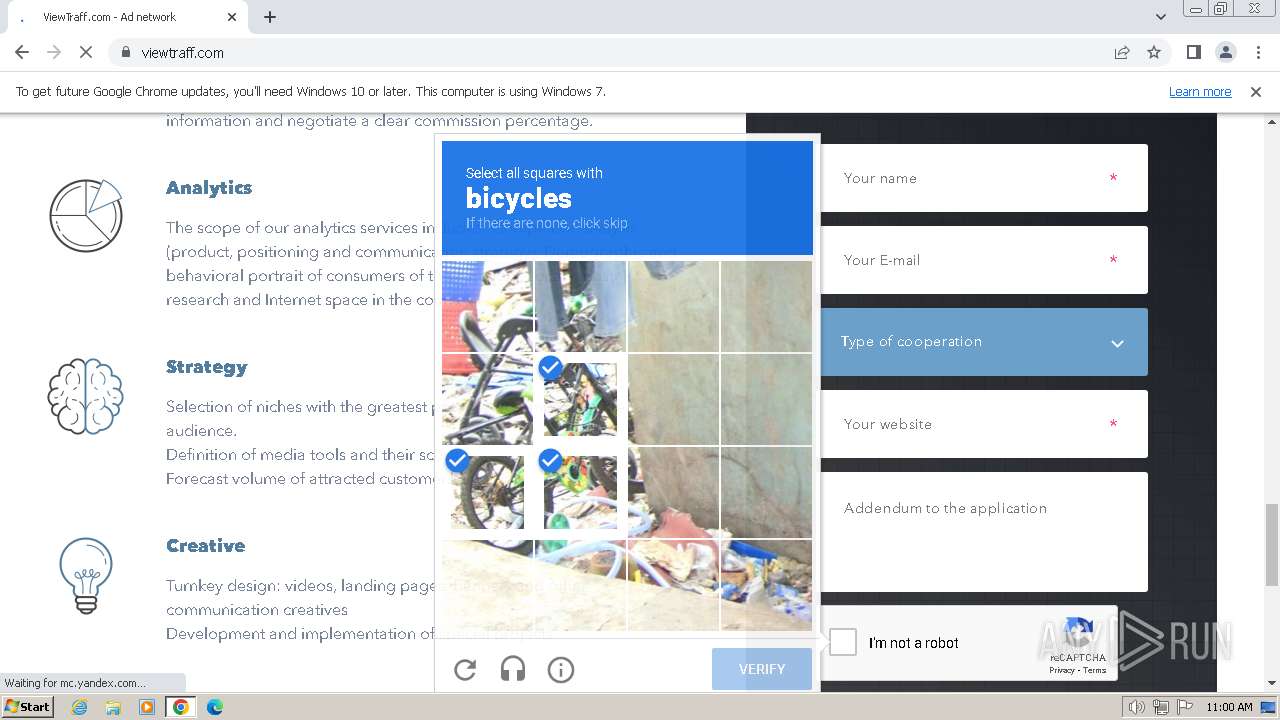Dismiss the Chrome update notification bar
Image resolution: width=1280 pixels, height=720 pixels.
coord(1256,91)
